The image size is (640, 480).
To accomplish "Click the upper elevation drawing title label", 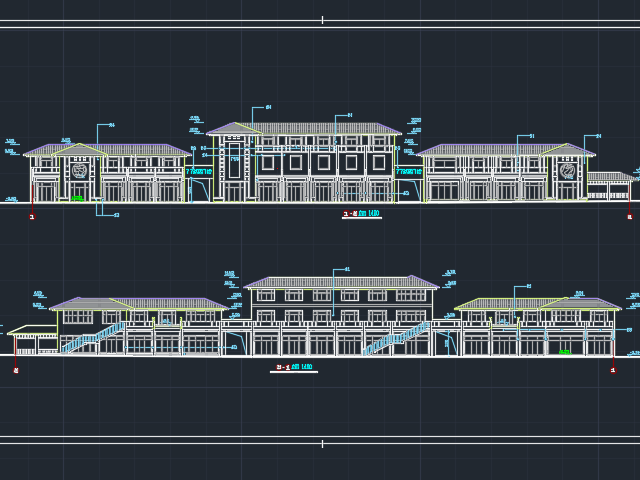I will [x=361, y=214].
